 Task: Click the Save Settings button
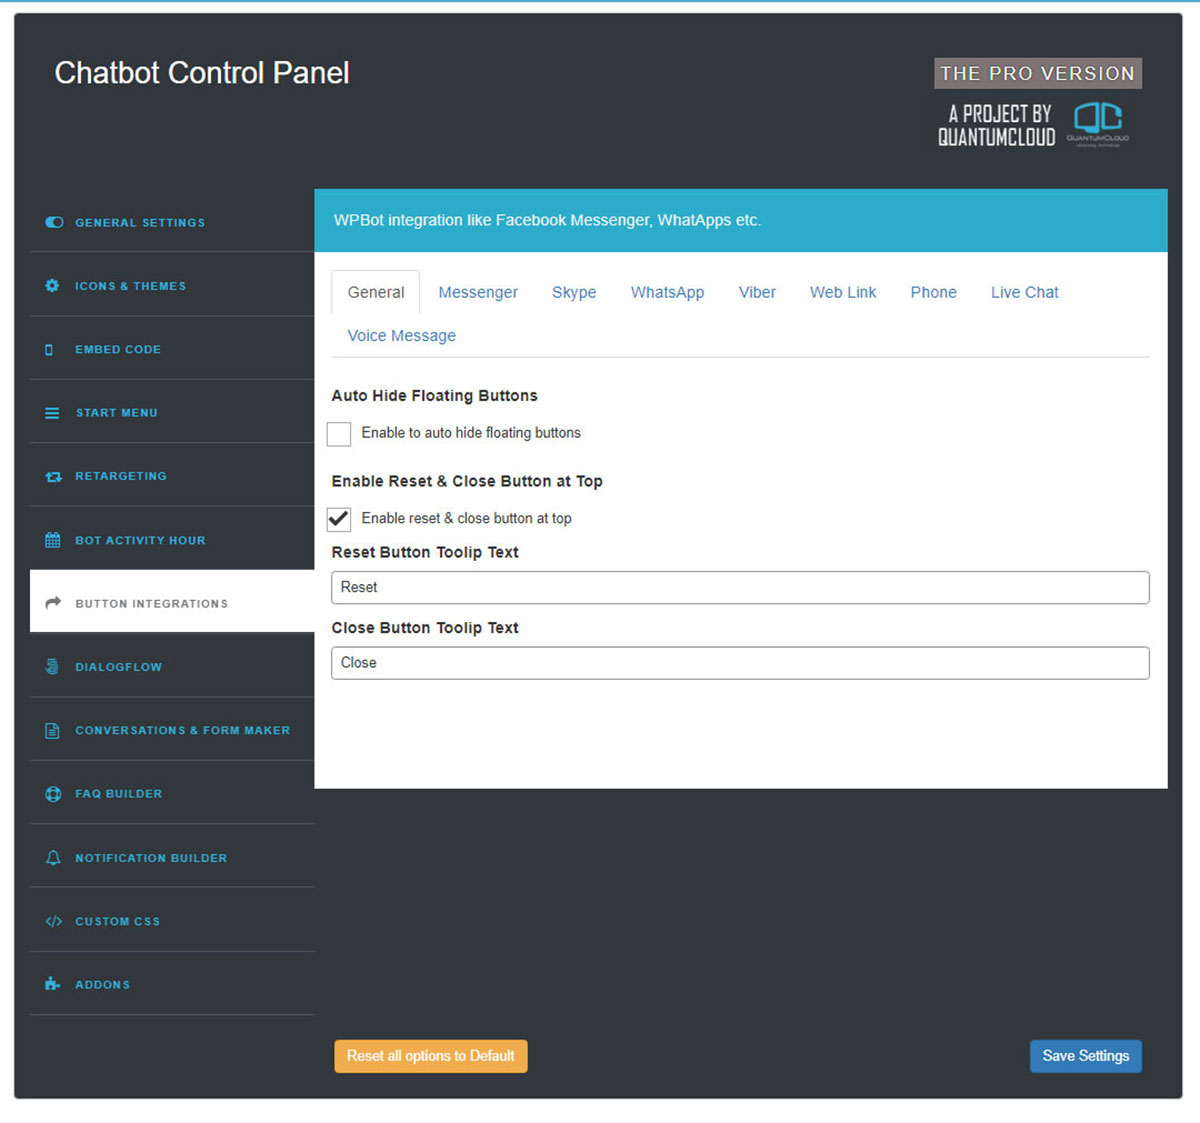[x=1086, y=1056]
